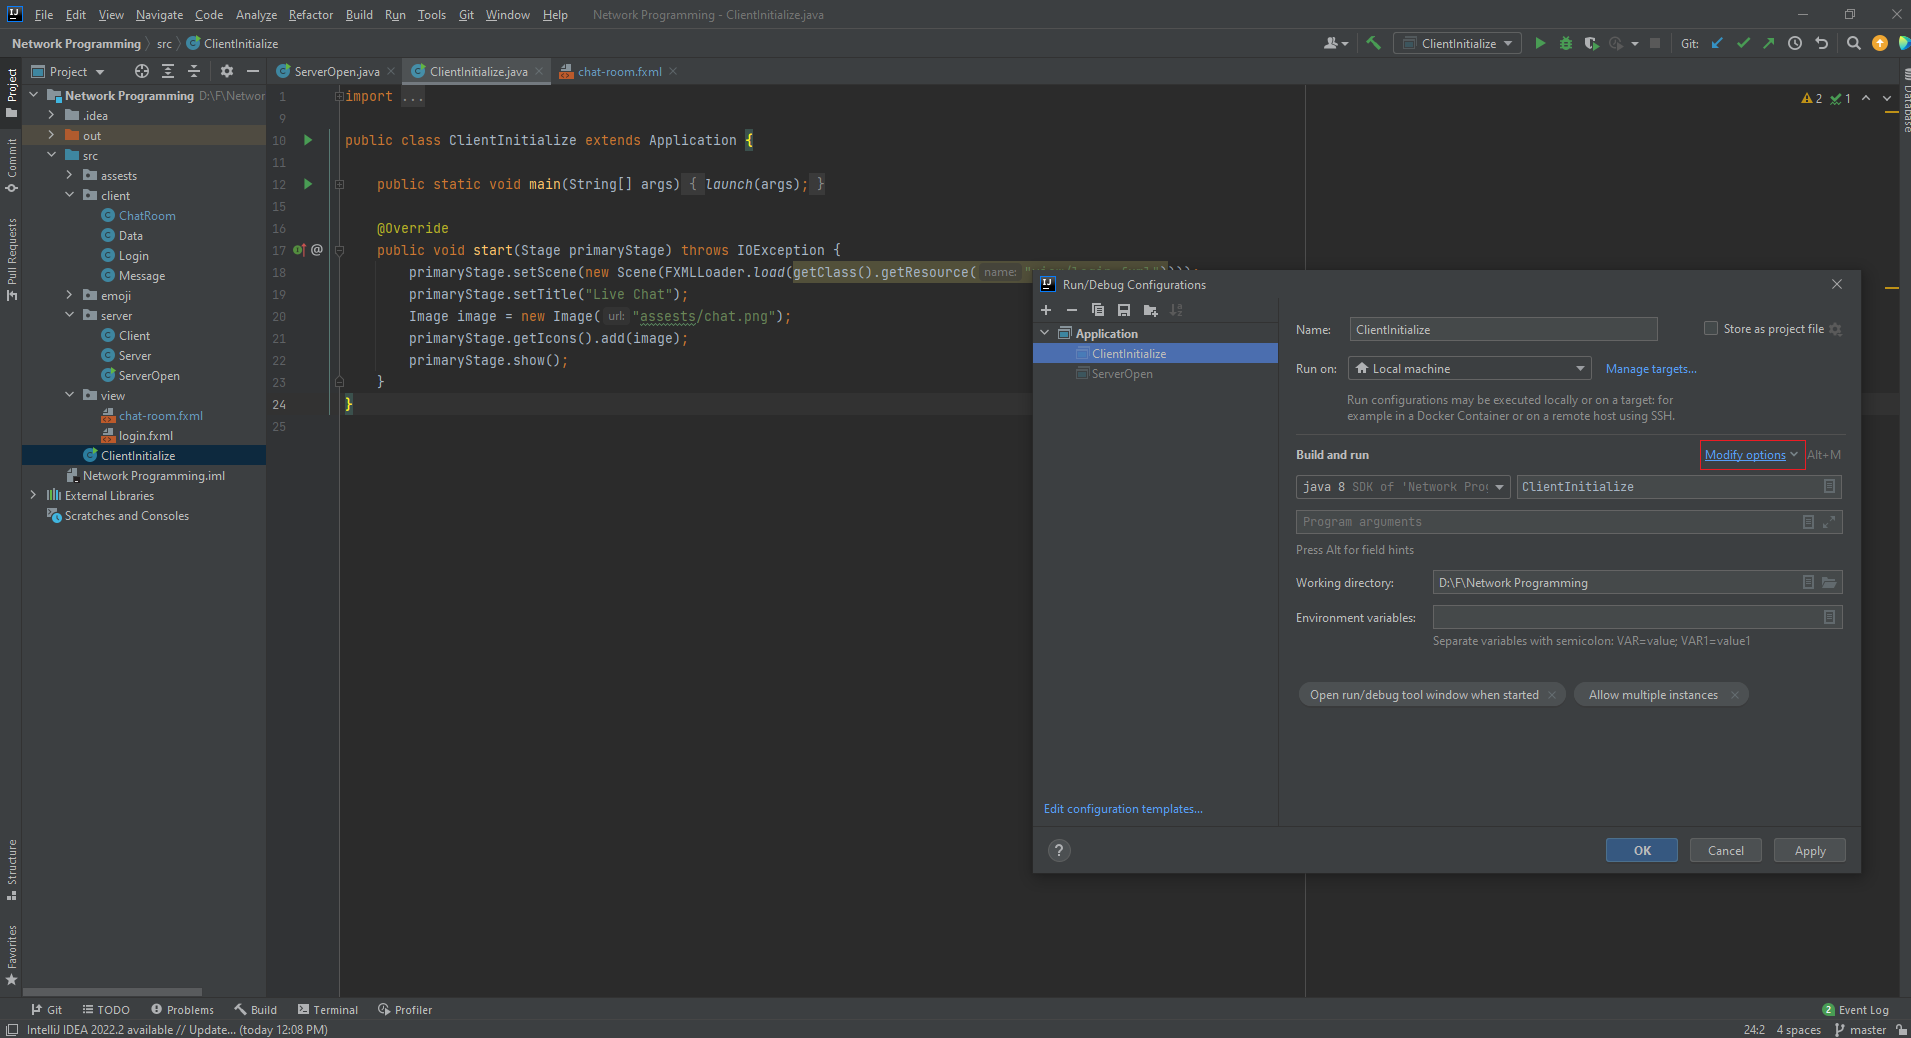Remove configuration with minus icon

(1072, 310)
